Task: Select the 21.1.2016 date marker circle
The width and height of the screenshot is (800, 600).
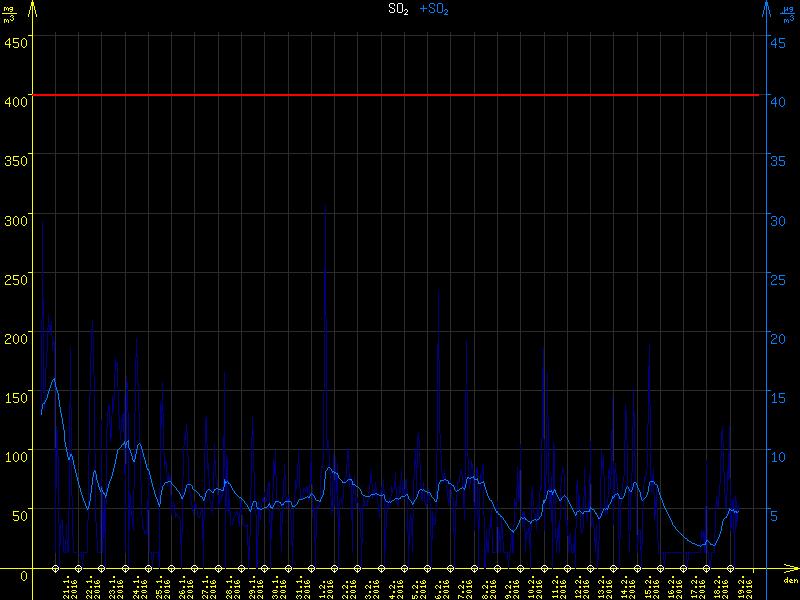Action: click(55, 570)
